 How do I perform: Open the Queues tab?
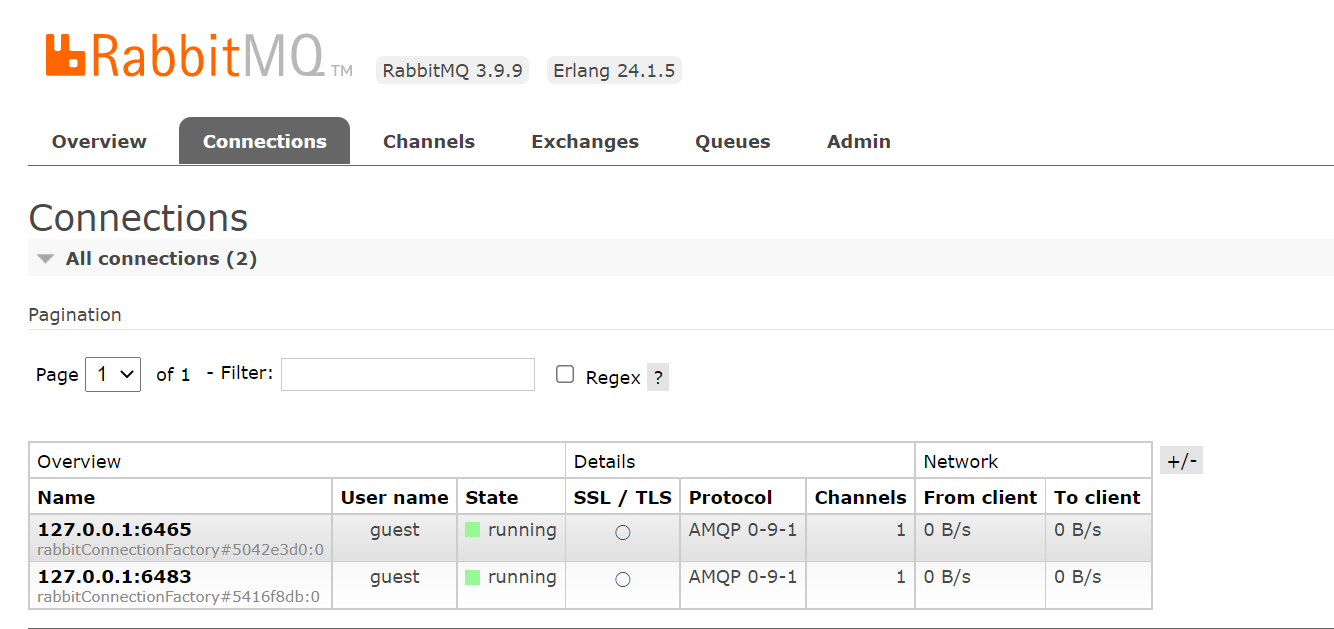(x=732, y=142)
